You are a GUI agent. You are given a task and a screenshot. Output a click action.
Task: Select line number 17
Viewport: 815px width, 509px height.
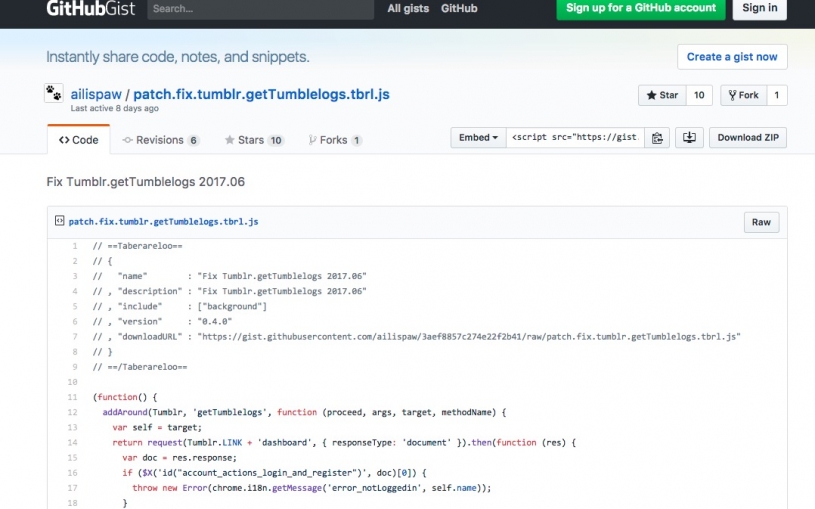[x=73, y=488]
